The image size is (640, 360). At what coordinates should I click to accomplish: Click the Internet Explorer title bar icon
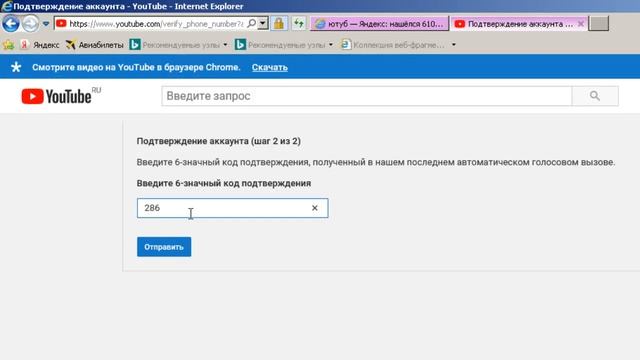(x=7, y=6)
